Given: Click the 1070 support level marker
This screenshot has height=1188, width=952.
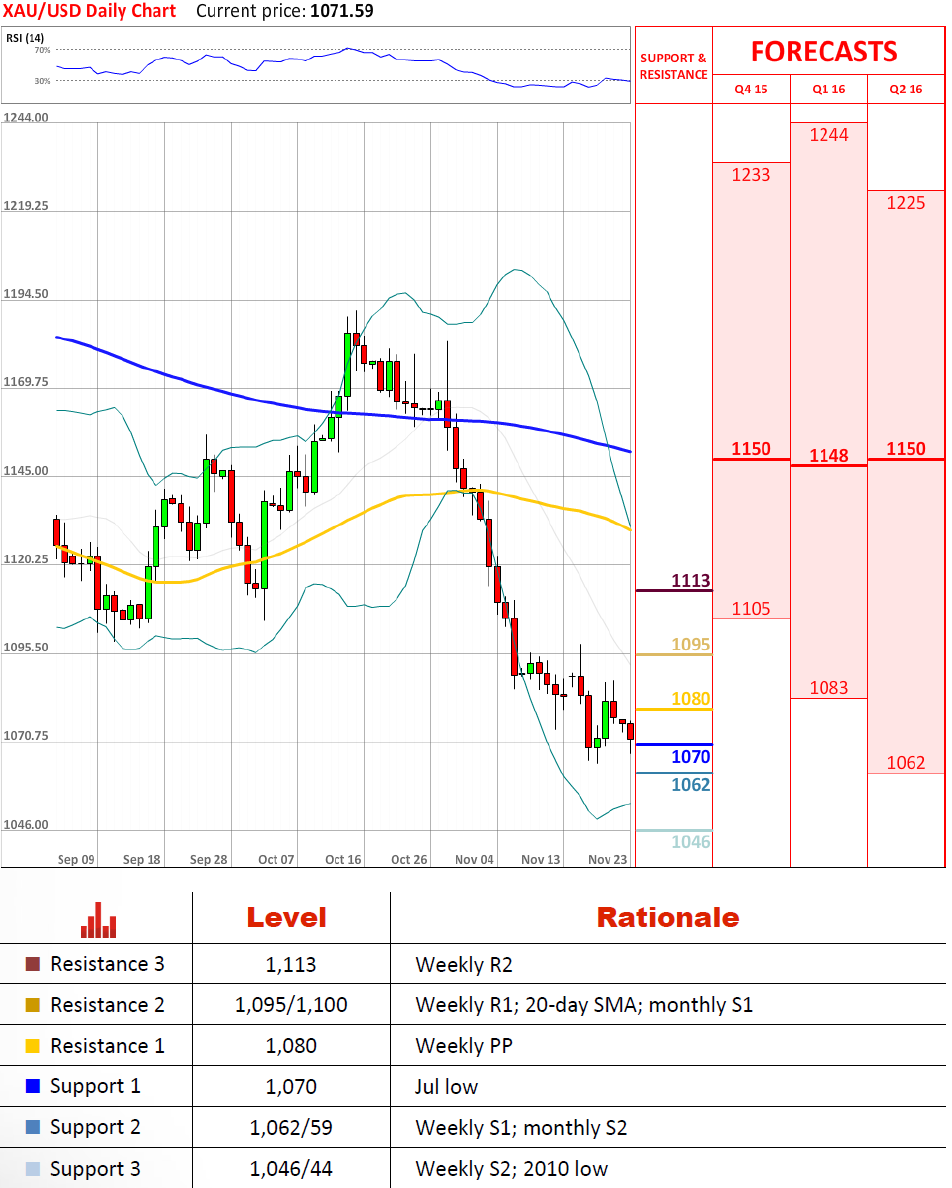Looking at the screenshot, I should pyautogui.click(x=691, y=756).
